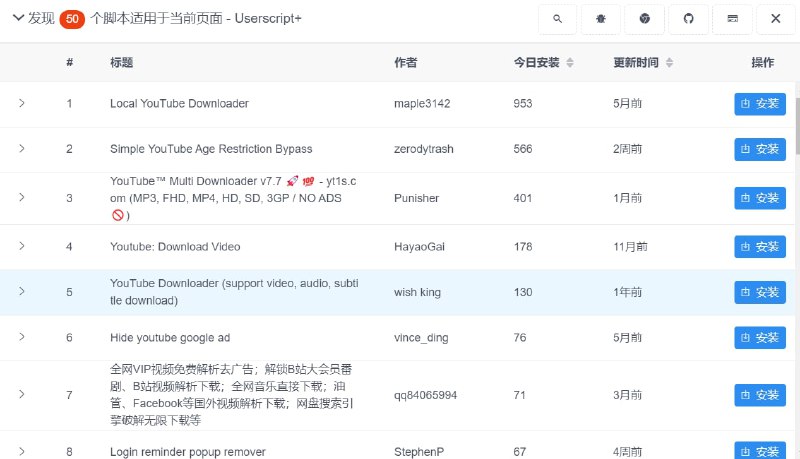Install Youtube: Download Video by HayaoGai
The width and height of the screenshot is (800, 459).
[x=760, y=247]
